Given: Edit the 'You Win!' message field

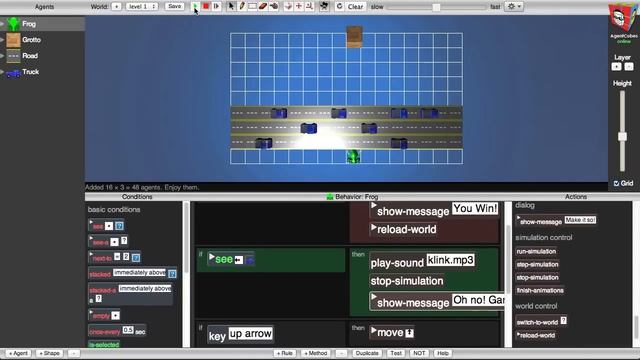Looking at the screenshot, I should click(475, 209).
